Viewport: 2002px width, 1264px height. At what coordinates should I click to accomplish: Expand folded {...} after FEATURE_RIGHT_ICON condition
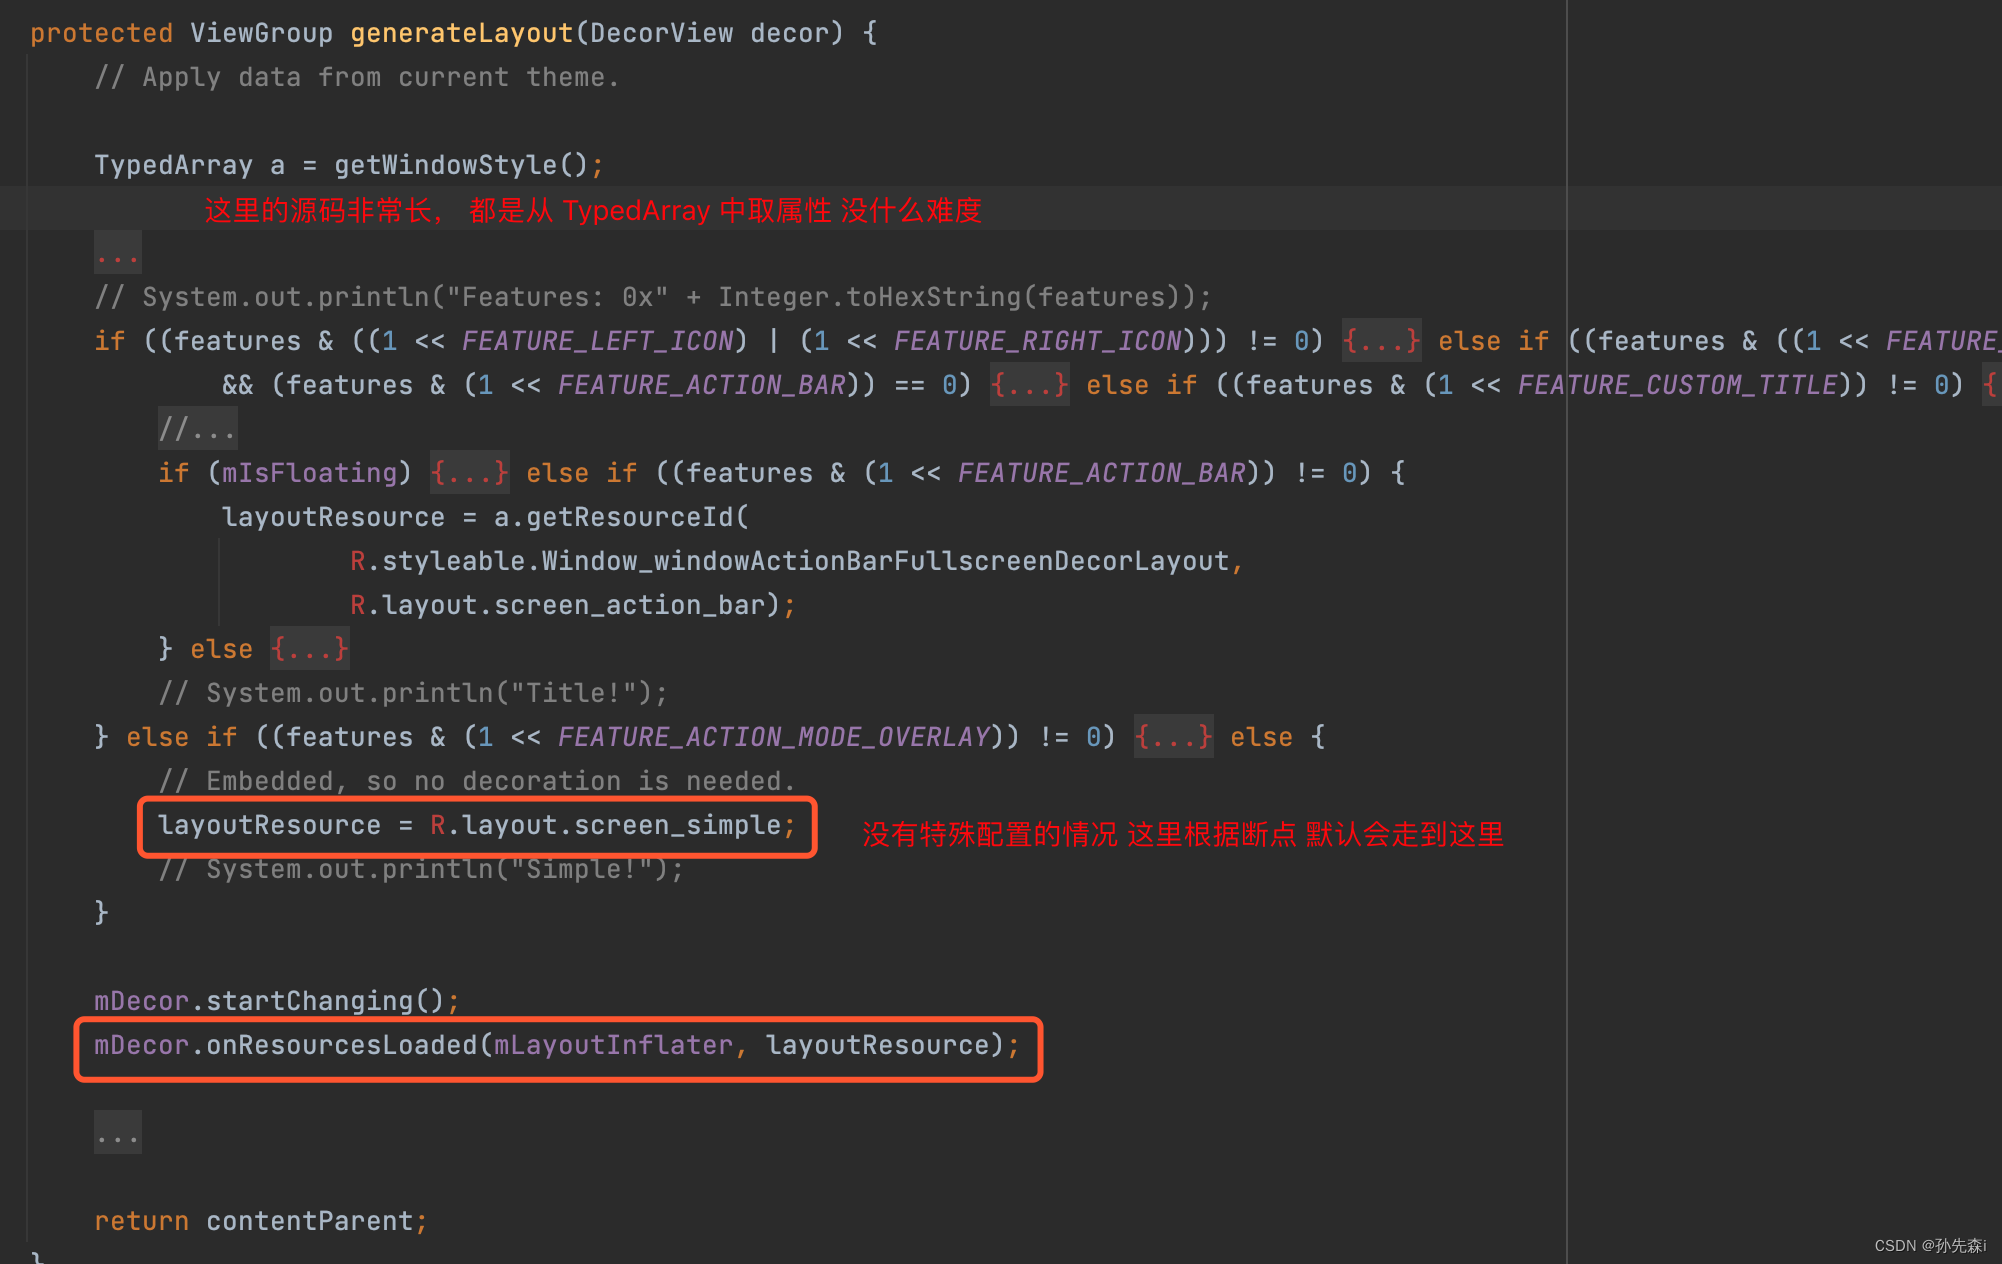[1382, 341]
